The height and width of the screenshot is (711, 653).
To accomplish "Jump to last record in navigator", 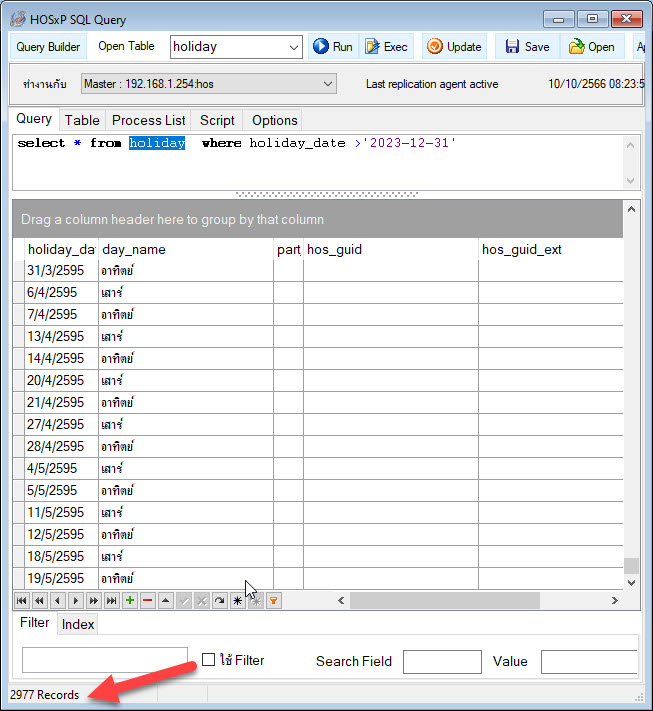I will (x=111, y=601).
